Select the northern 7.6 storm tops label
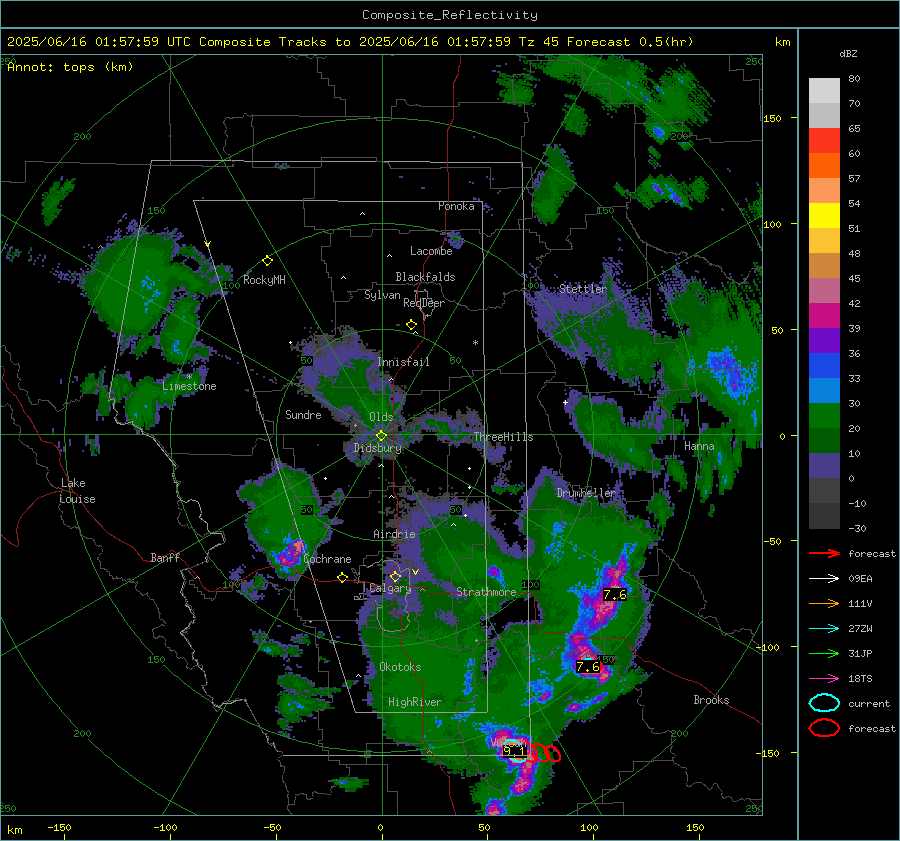 (614, 595)
